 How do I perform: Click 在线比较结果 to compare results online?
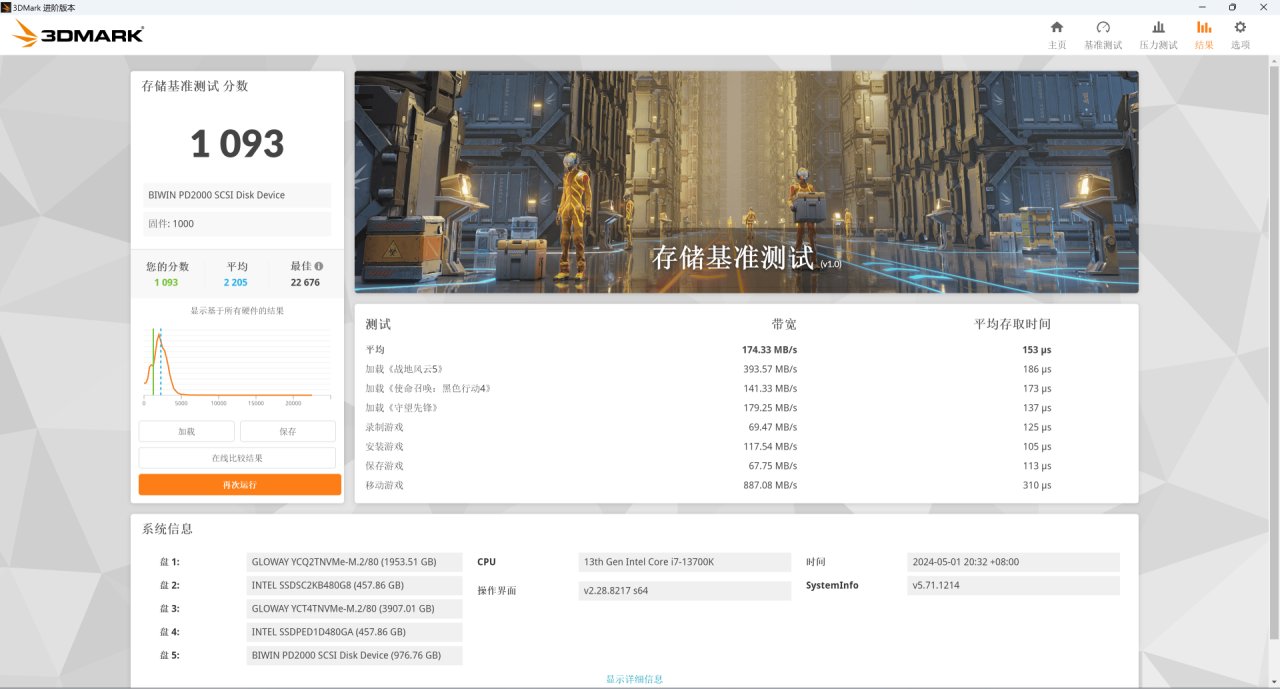(238, 458)
